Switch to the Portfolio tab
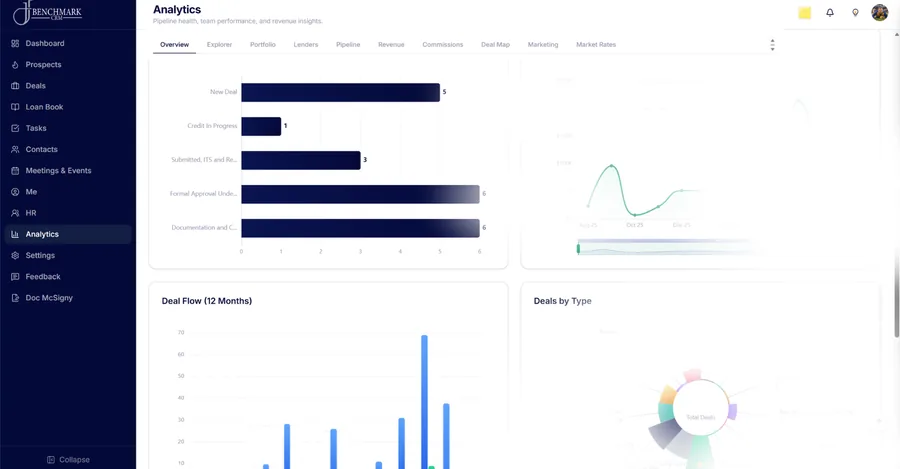 click(x=263, y=45)
